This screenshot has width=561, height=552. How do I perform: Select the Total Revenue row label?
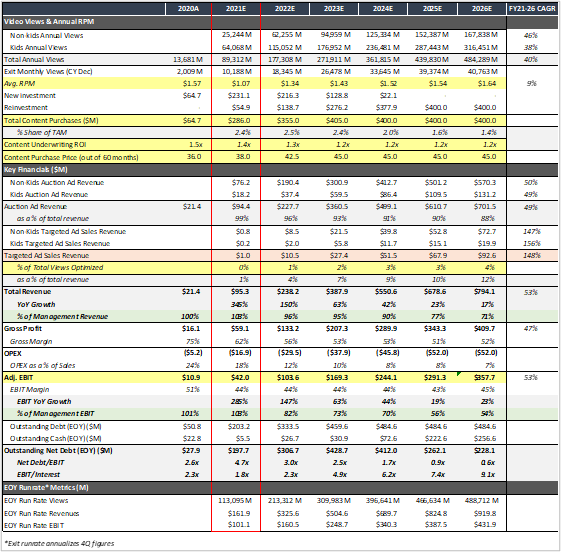coord(28,292)
